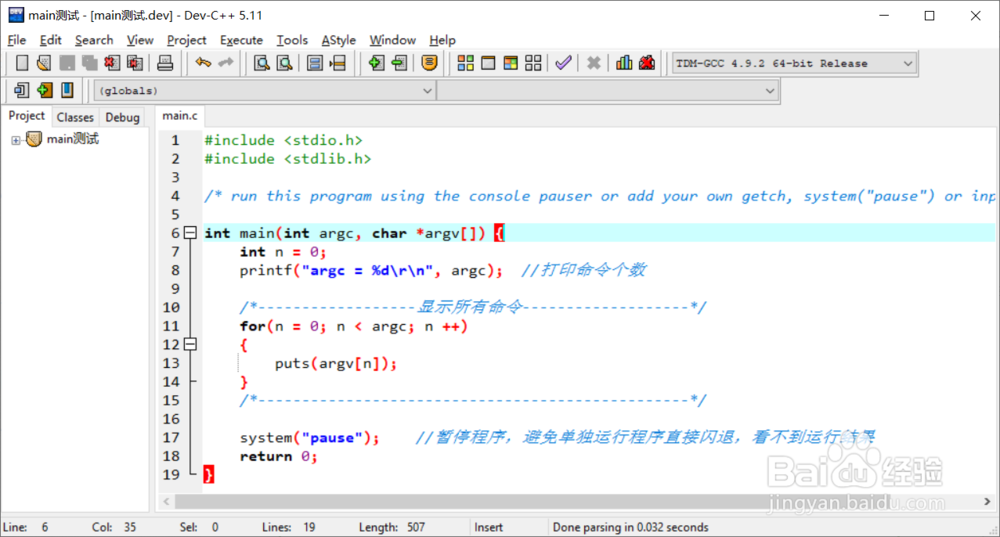Compile with the four colored squares icon

(466, 63)
